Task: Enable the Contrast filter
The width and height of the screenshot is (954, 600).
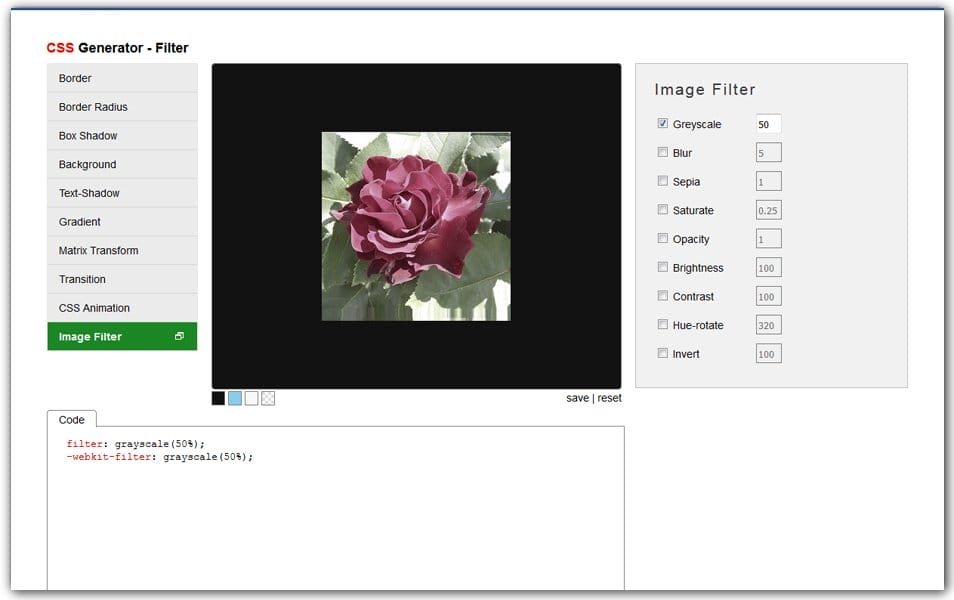Action: (x=663, y=296)
